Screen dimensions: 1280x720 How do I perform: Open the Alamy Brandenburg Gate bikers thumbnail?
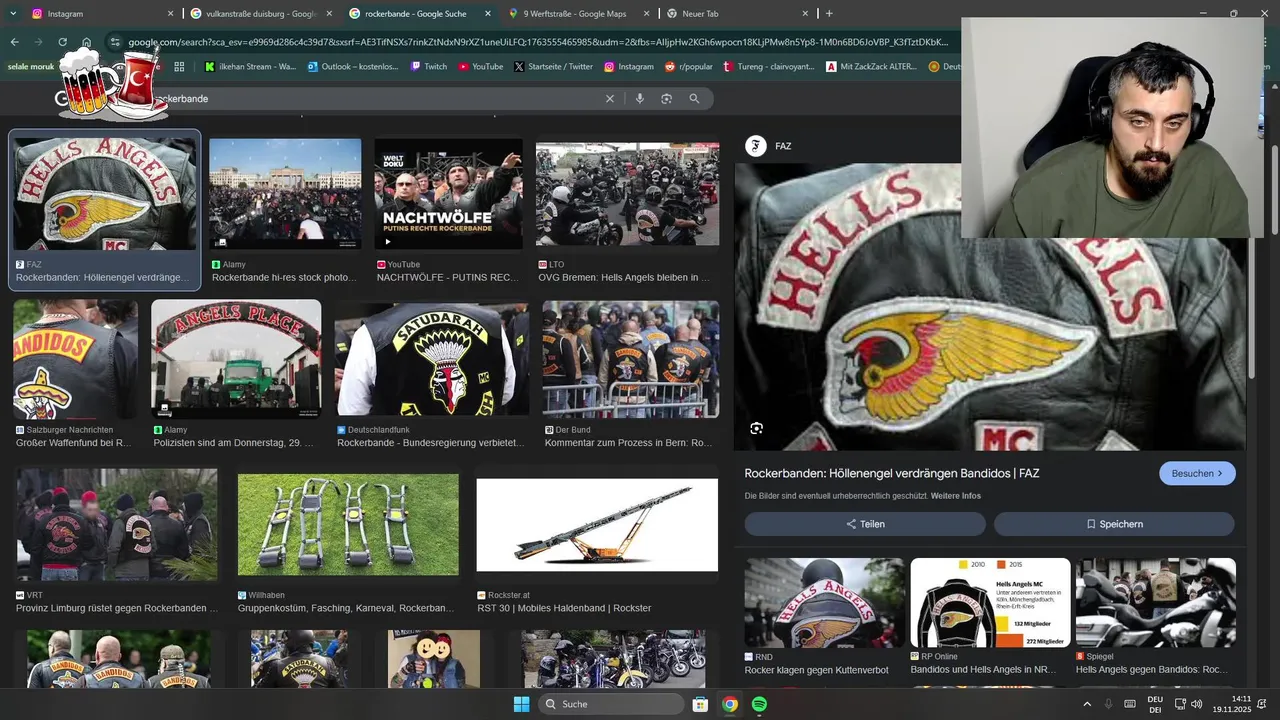tap(285, 194)
